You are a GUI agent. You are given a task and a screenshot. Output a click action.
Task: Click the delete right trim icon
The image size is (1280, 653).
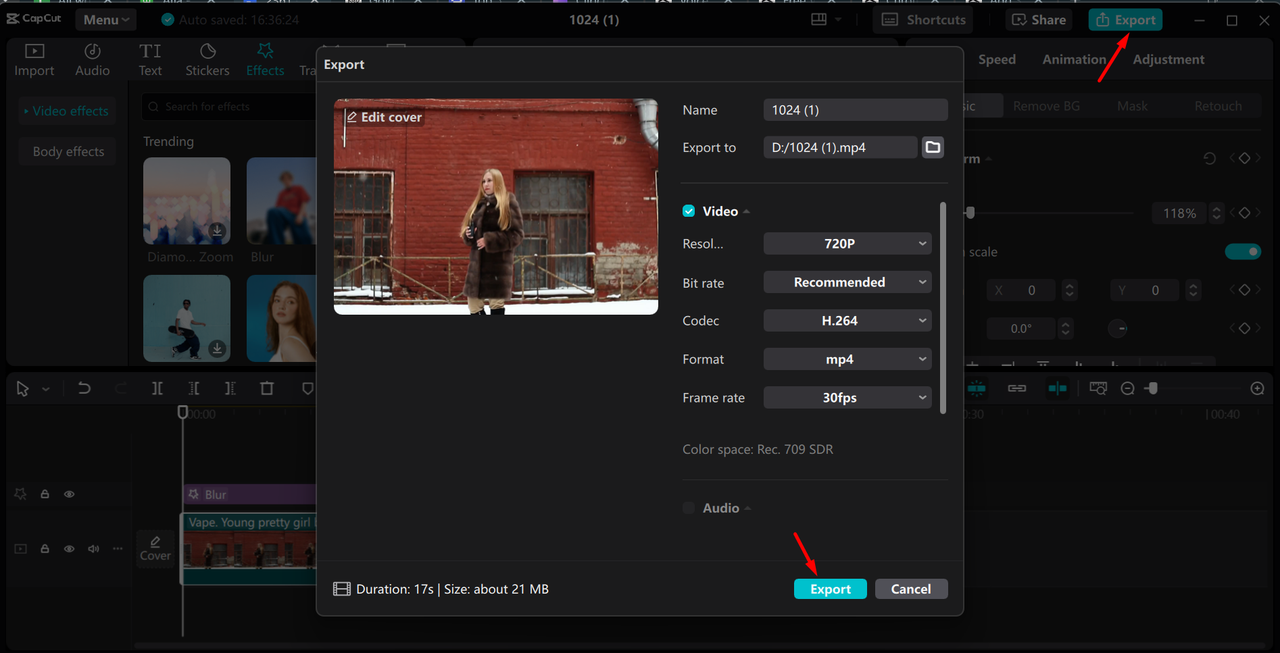pyautogui.click(x=230, y=389)
